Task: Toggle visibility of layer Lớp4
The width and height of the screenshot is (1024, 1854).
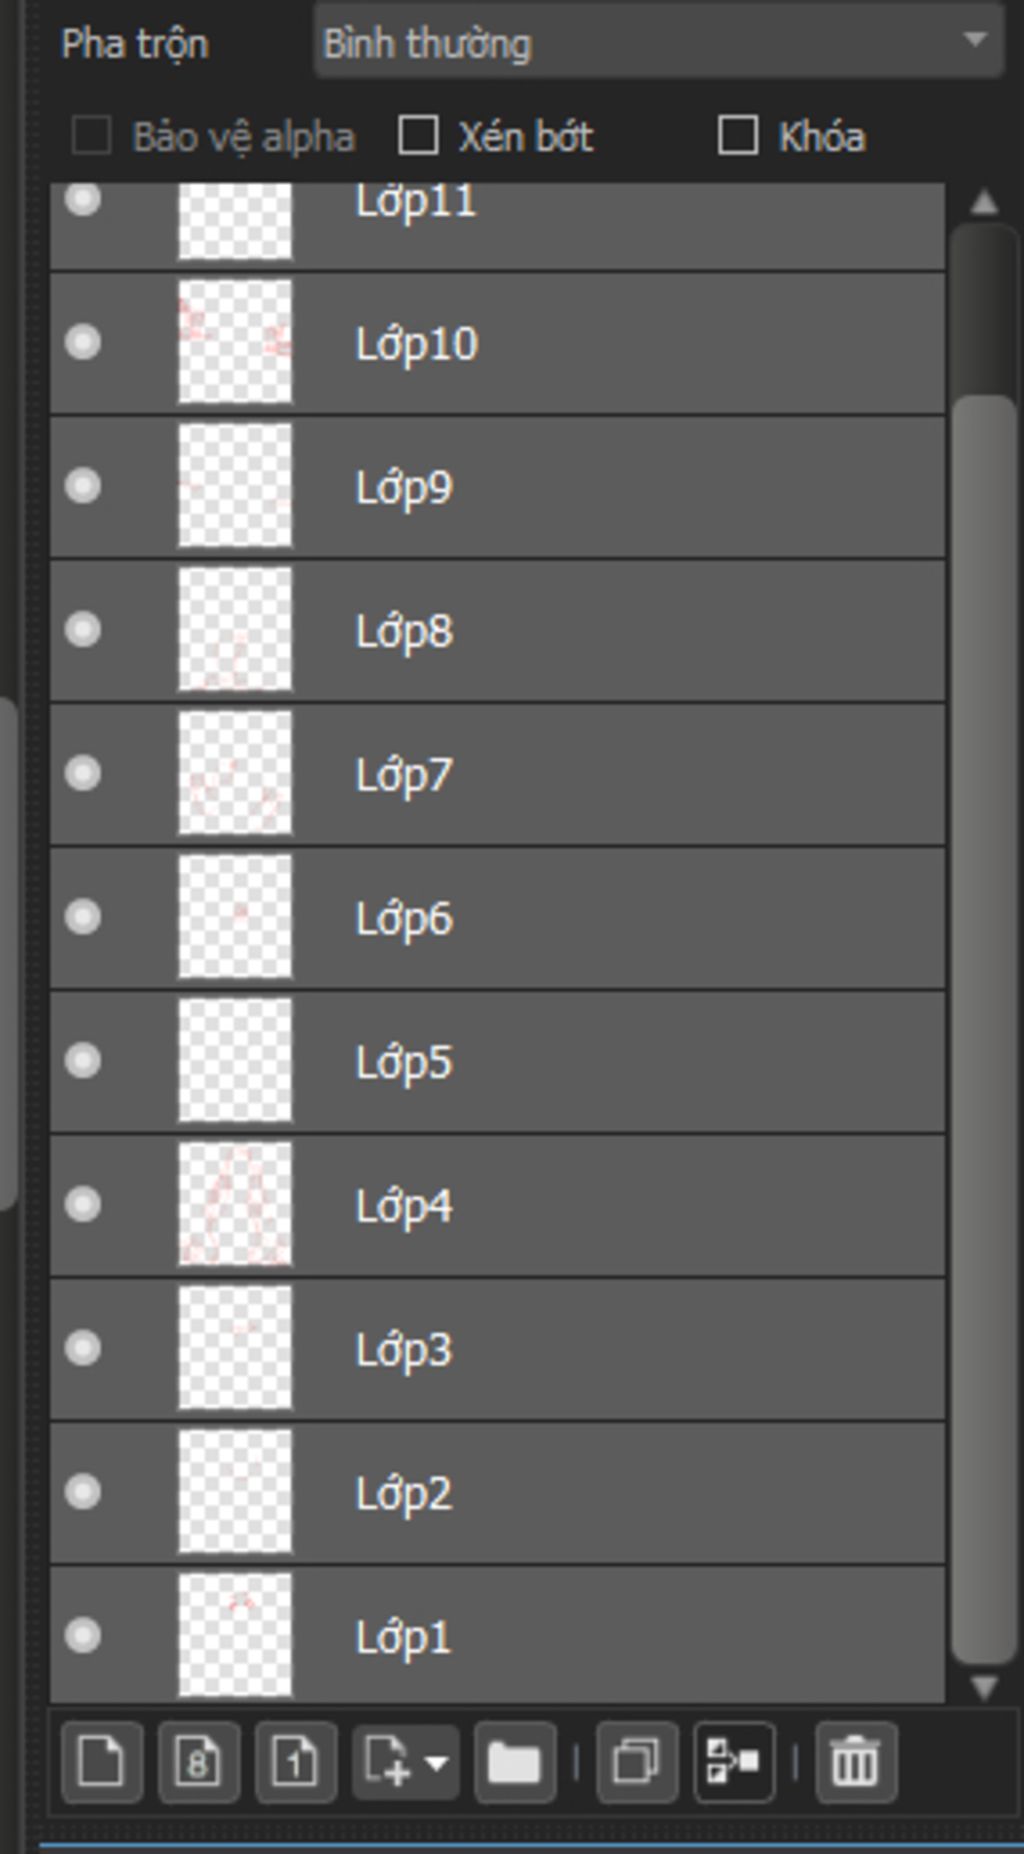Action: [83, 1205]
